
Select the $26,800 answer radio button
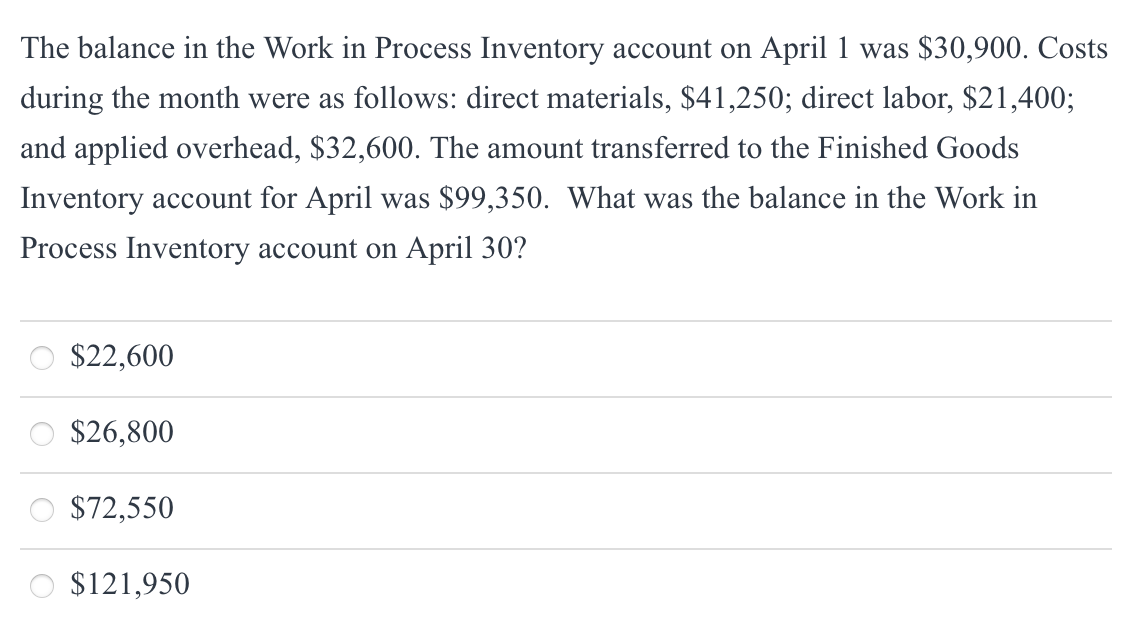[x=40, y=432]
